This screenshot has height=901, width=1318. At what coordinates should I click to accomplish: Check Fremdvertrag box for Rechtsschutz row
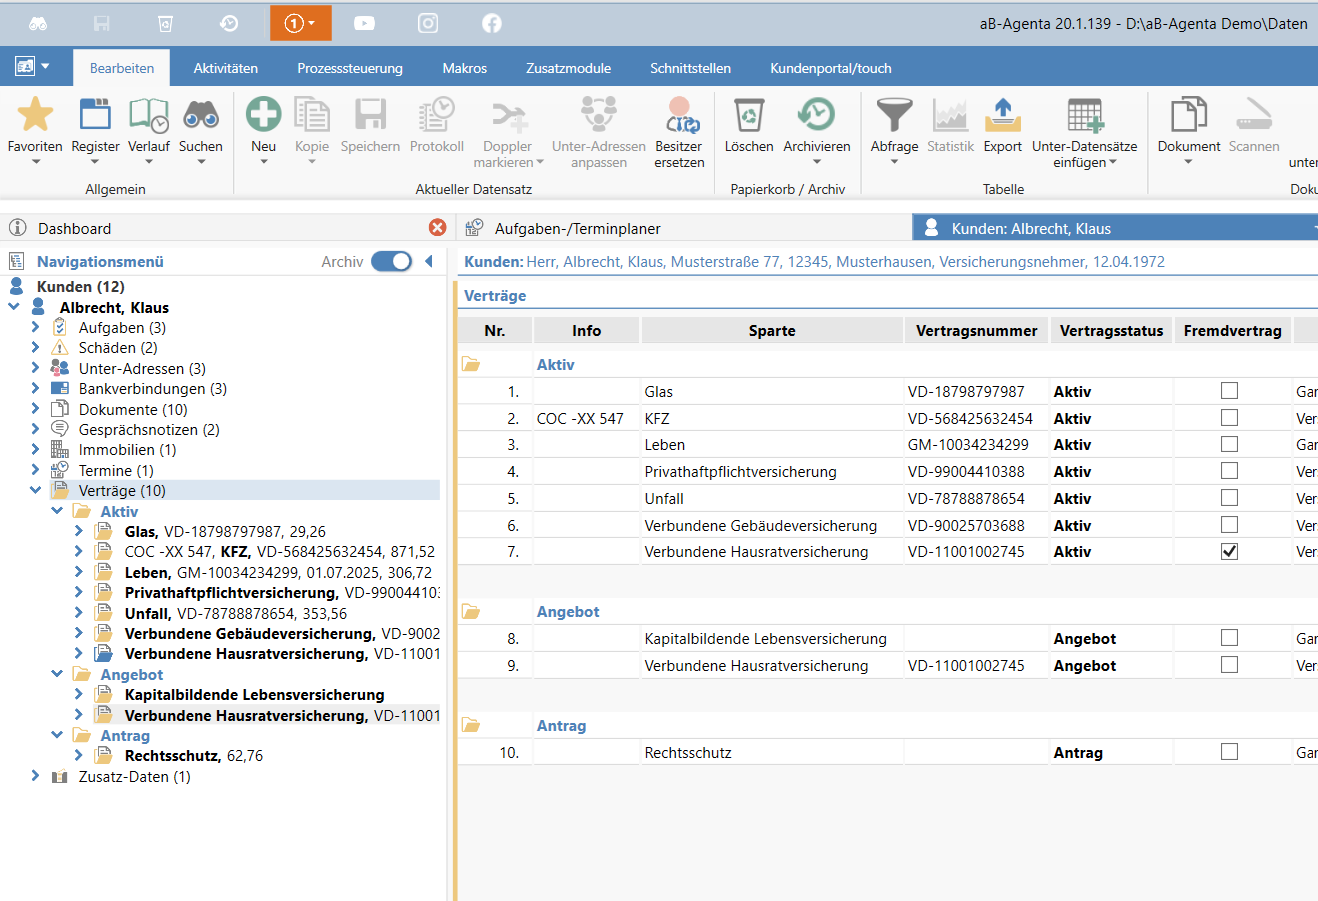pos(1229,752)
